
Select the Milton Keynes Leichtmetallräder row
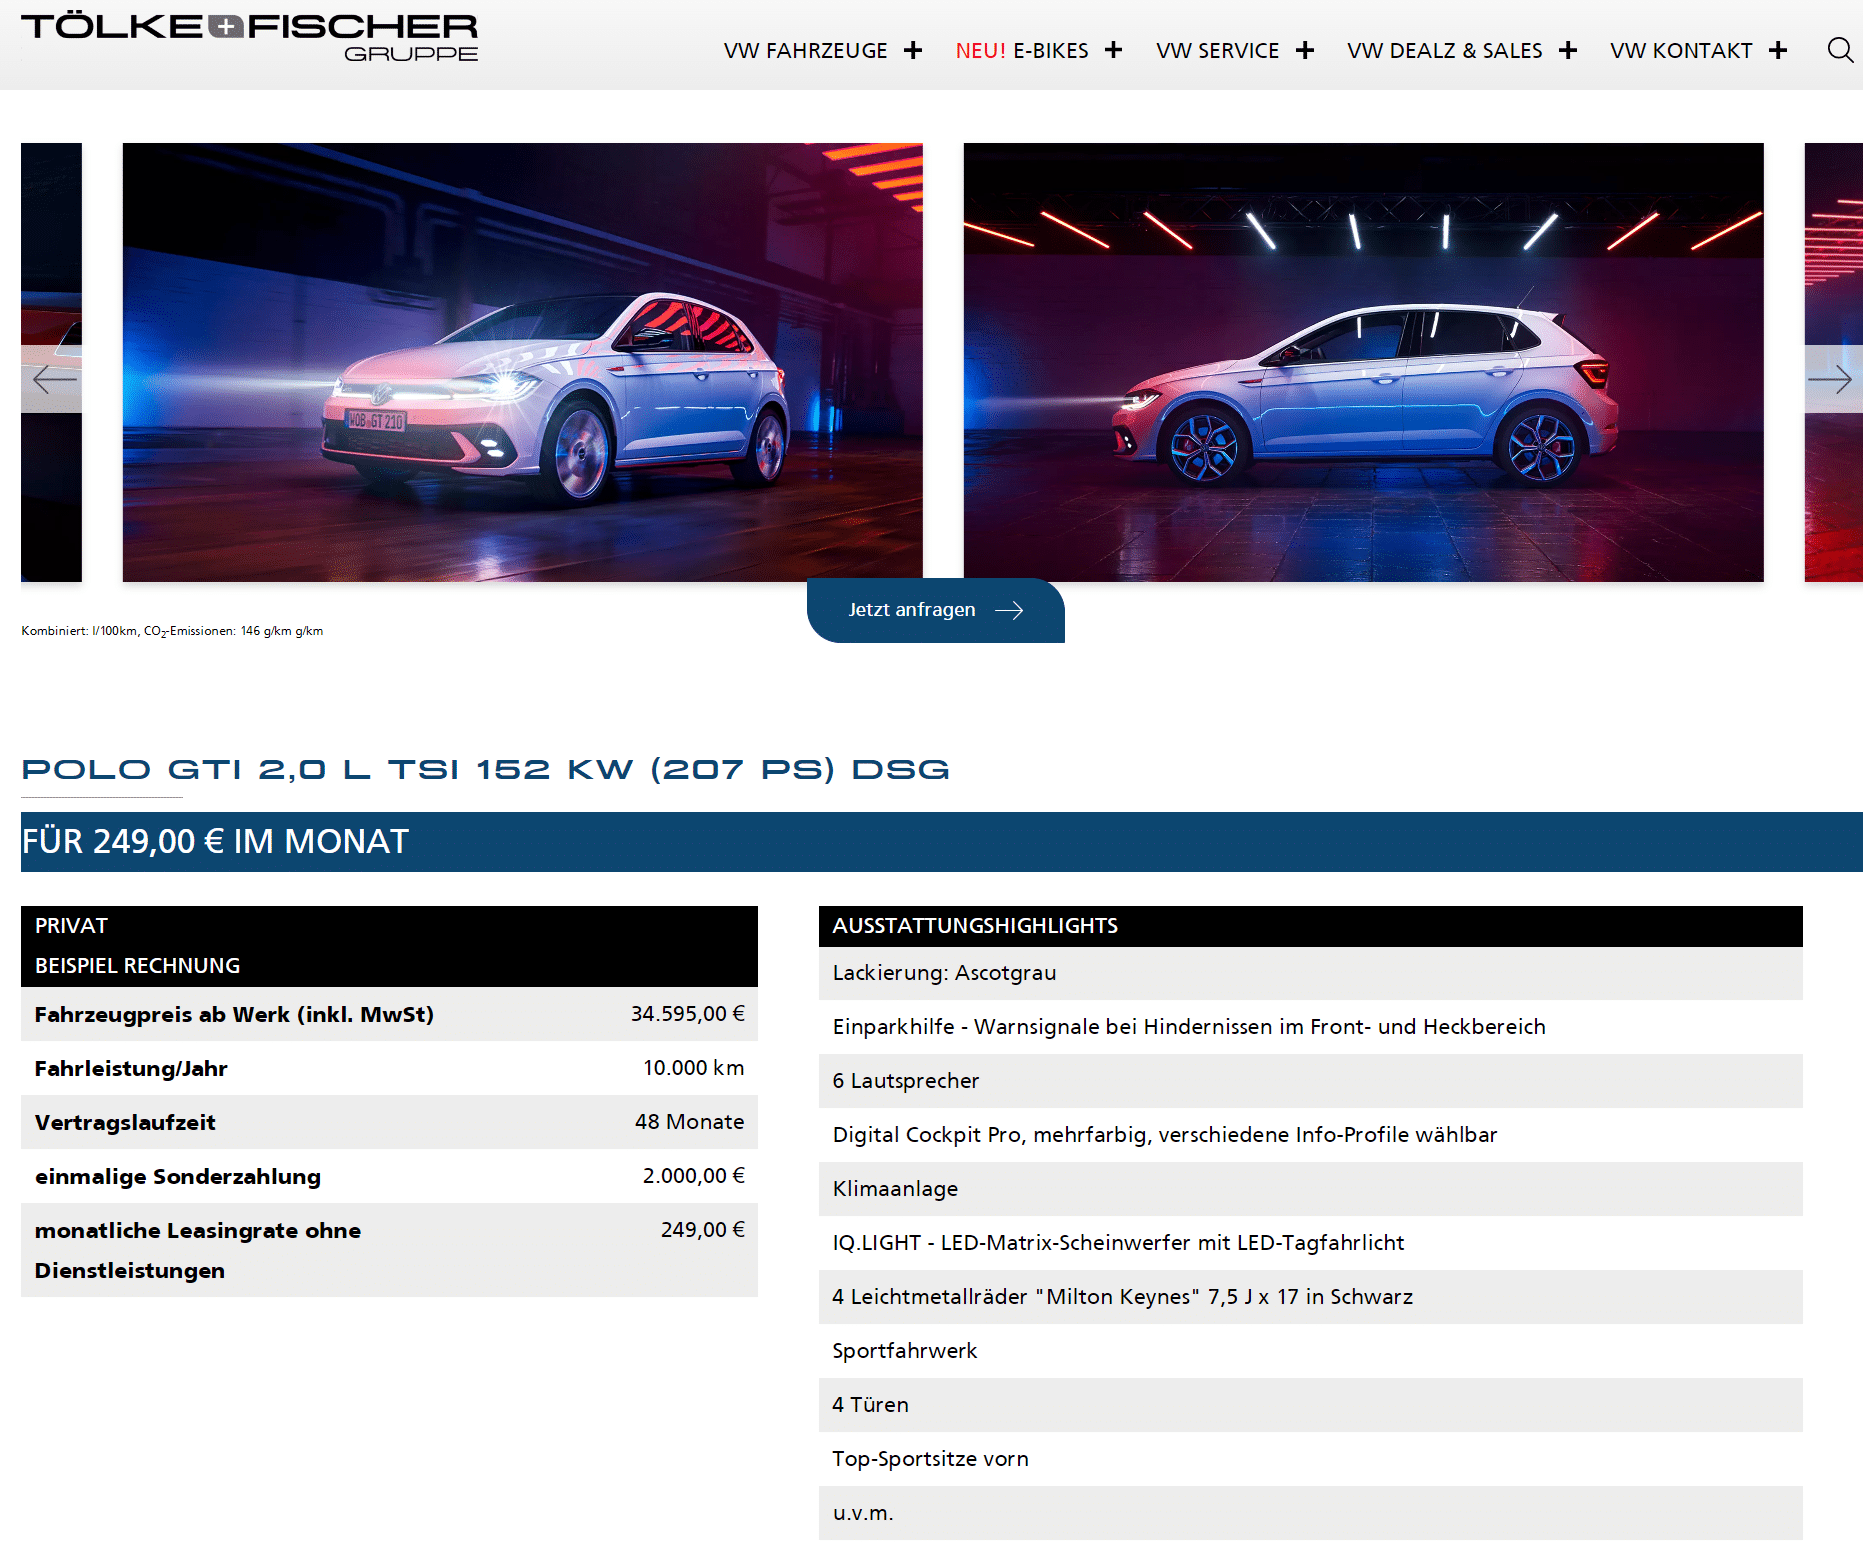[x=1311, y=1297]
